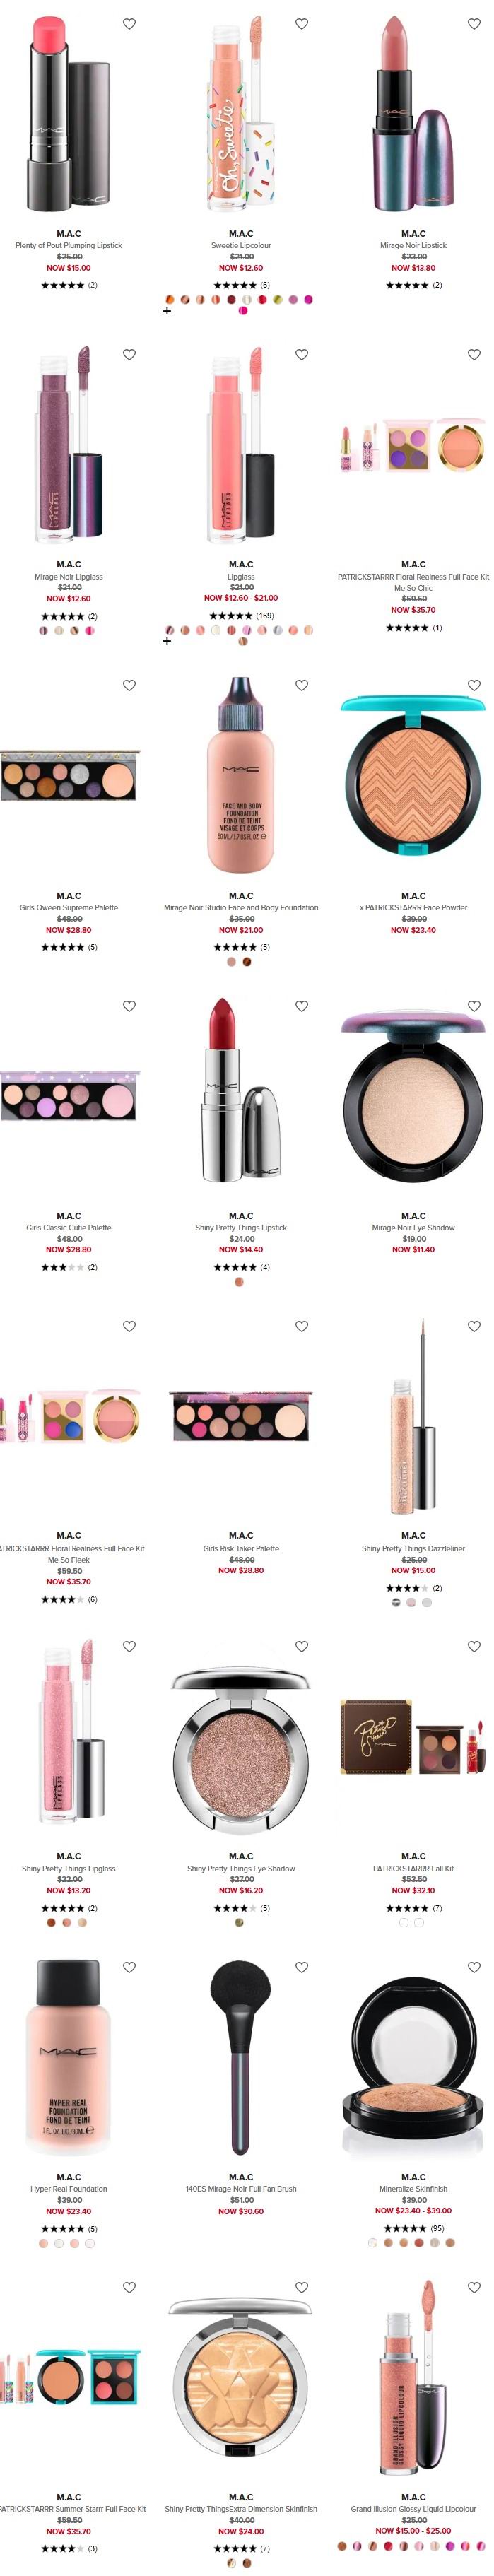Viewport: 494px width, 2576px height.
Task: Toggle heart on Shiny Pretty Things Dazzleliner
Action: pyautogui.click(x=474, y=1326)
